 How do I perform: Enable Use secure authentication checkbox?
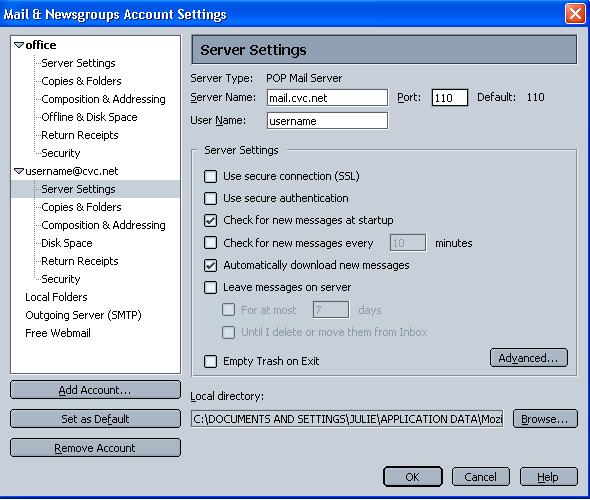click(210, 198)
